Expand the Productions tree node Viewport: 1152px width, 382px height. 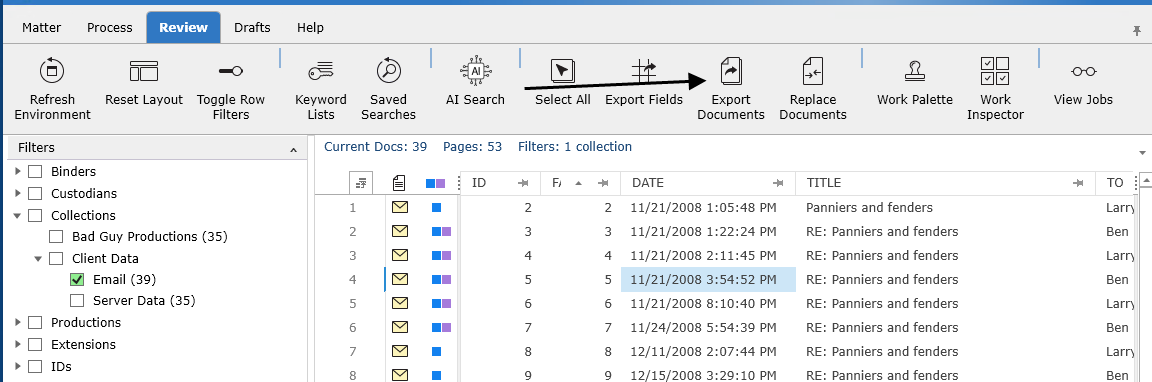tap(18, 322)
